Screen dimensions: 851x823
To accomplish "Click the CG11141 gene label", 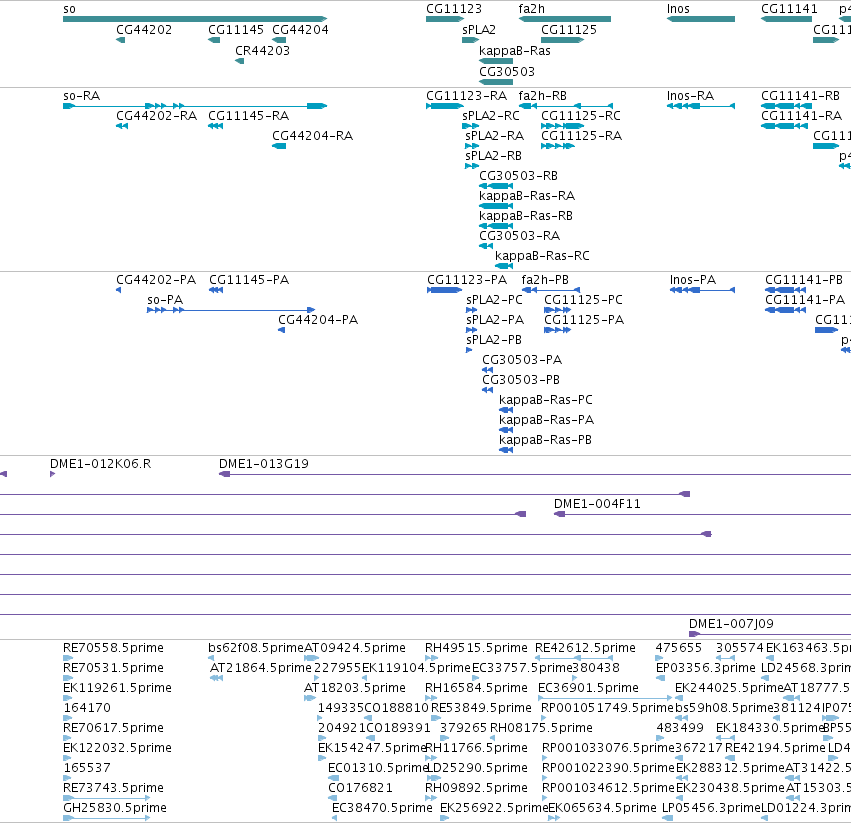I will (x=789, y=9).
